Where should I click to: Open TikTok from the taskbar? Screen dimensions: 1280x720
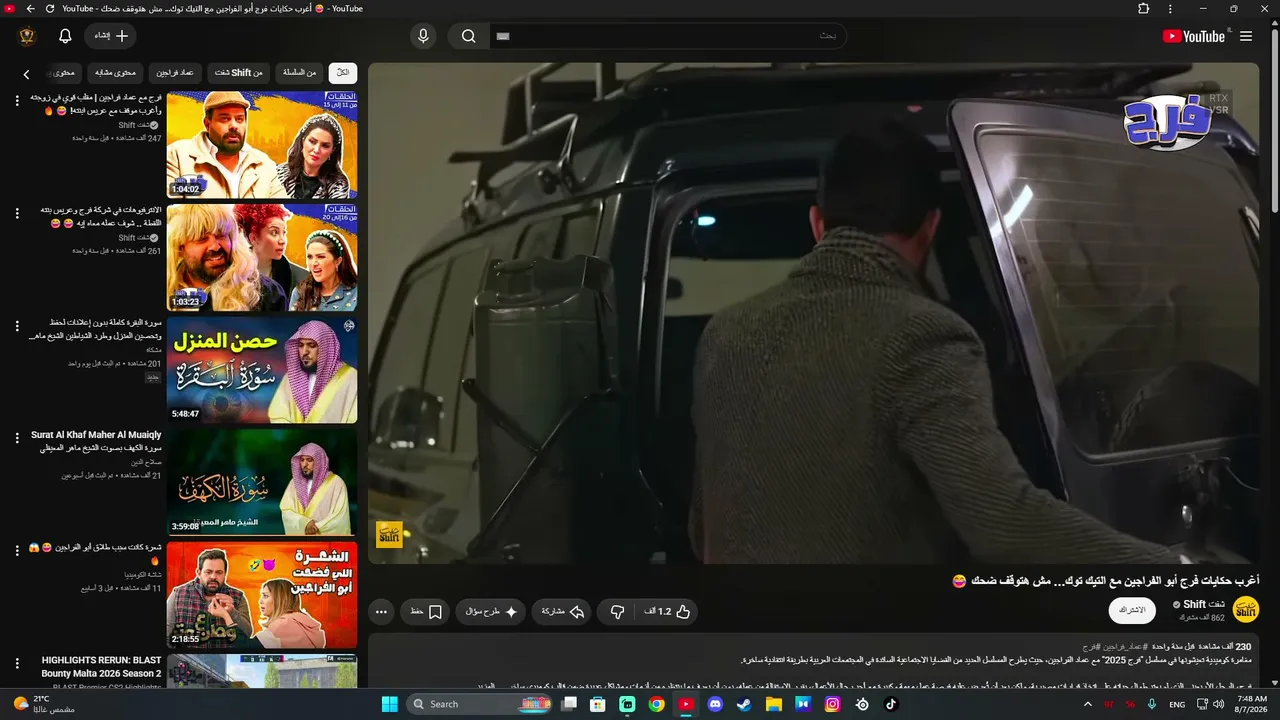(891, 704)
